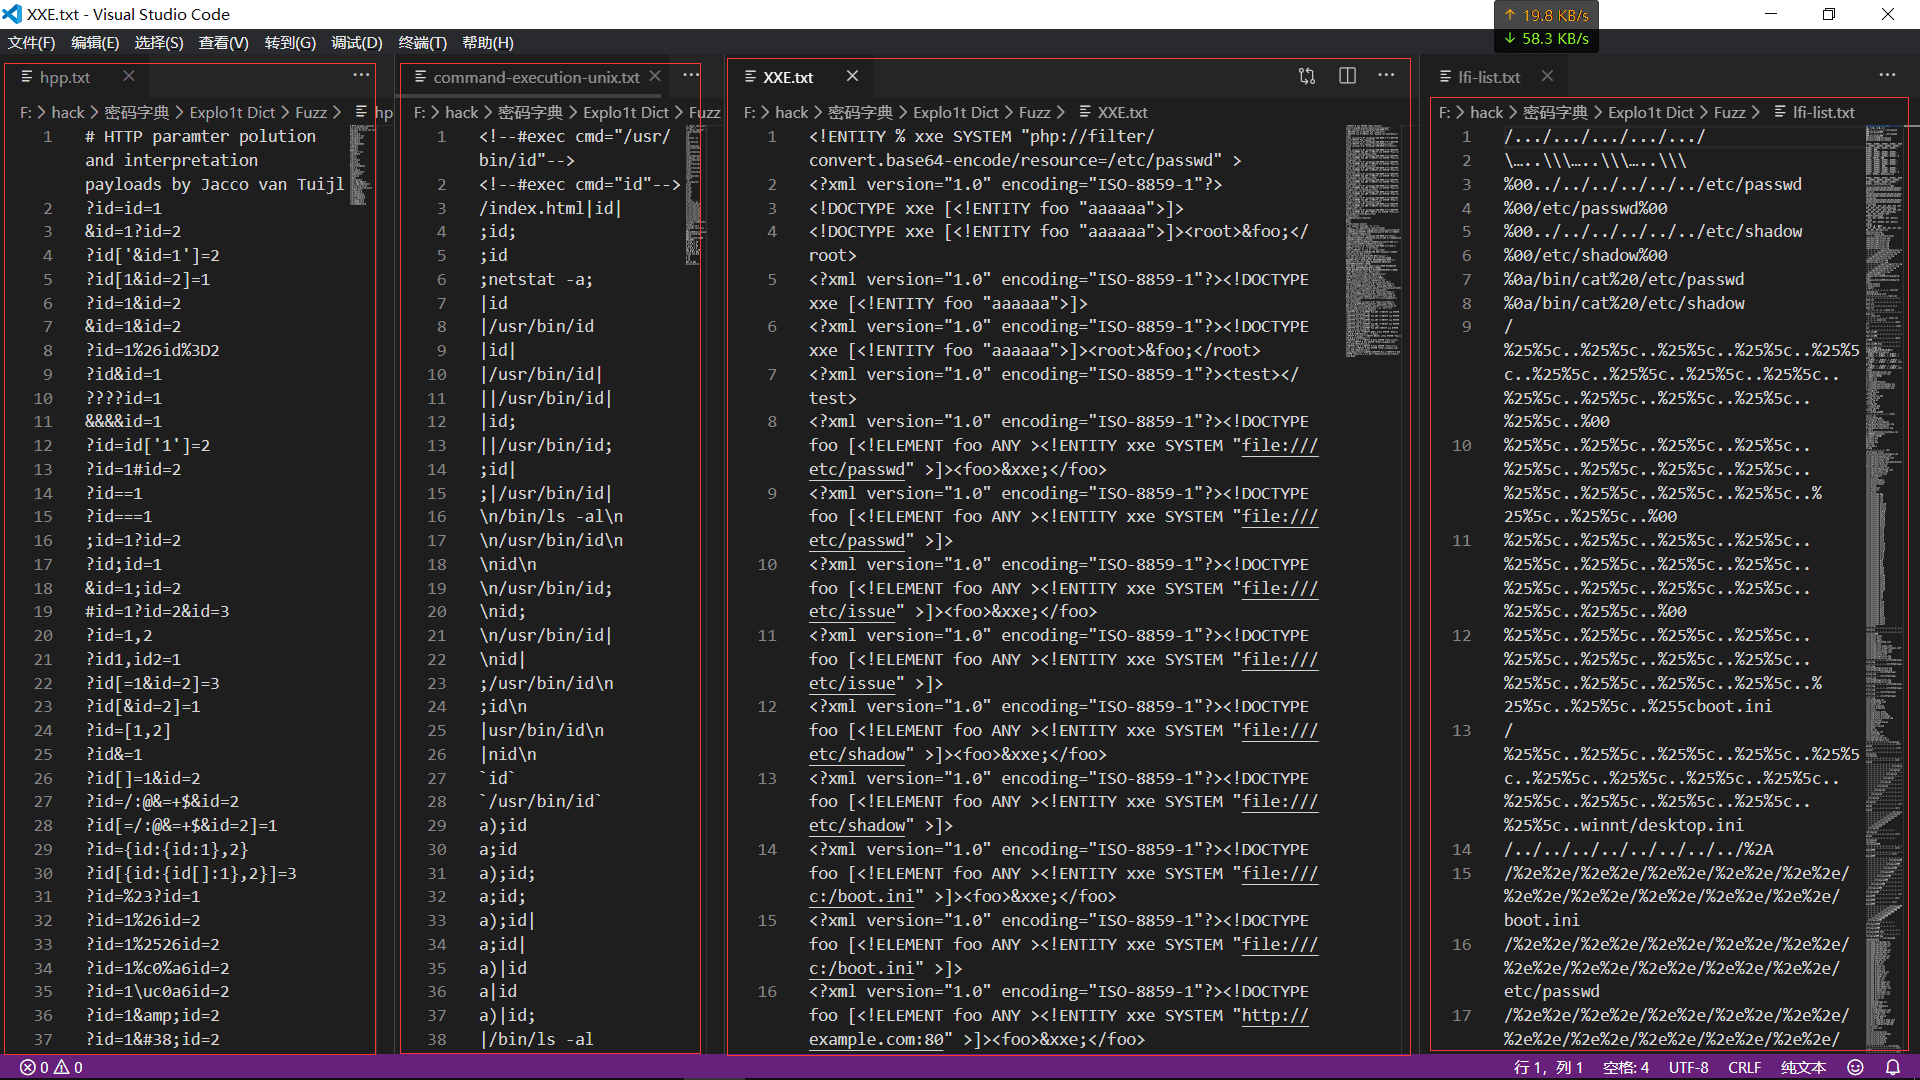Select the XXE.txt editor tab
The image size is (1920, 1080).
tap(788, 77)
